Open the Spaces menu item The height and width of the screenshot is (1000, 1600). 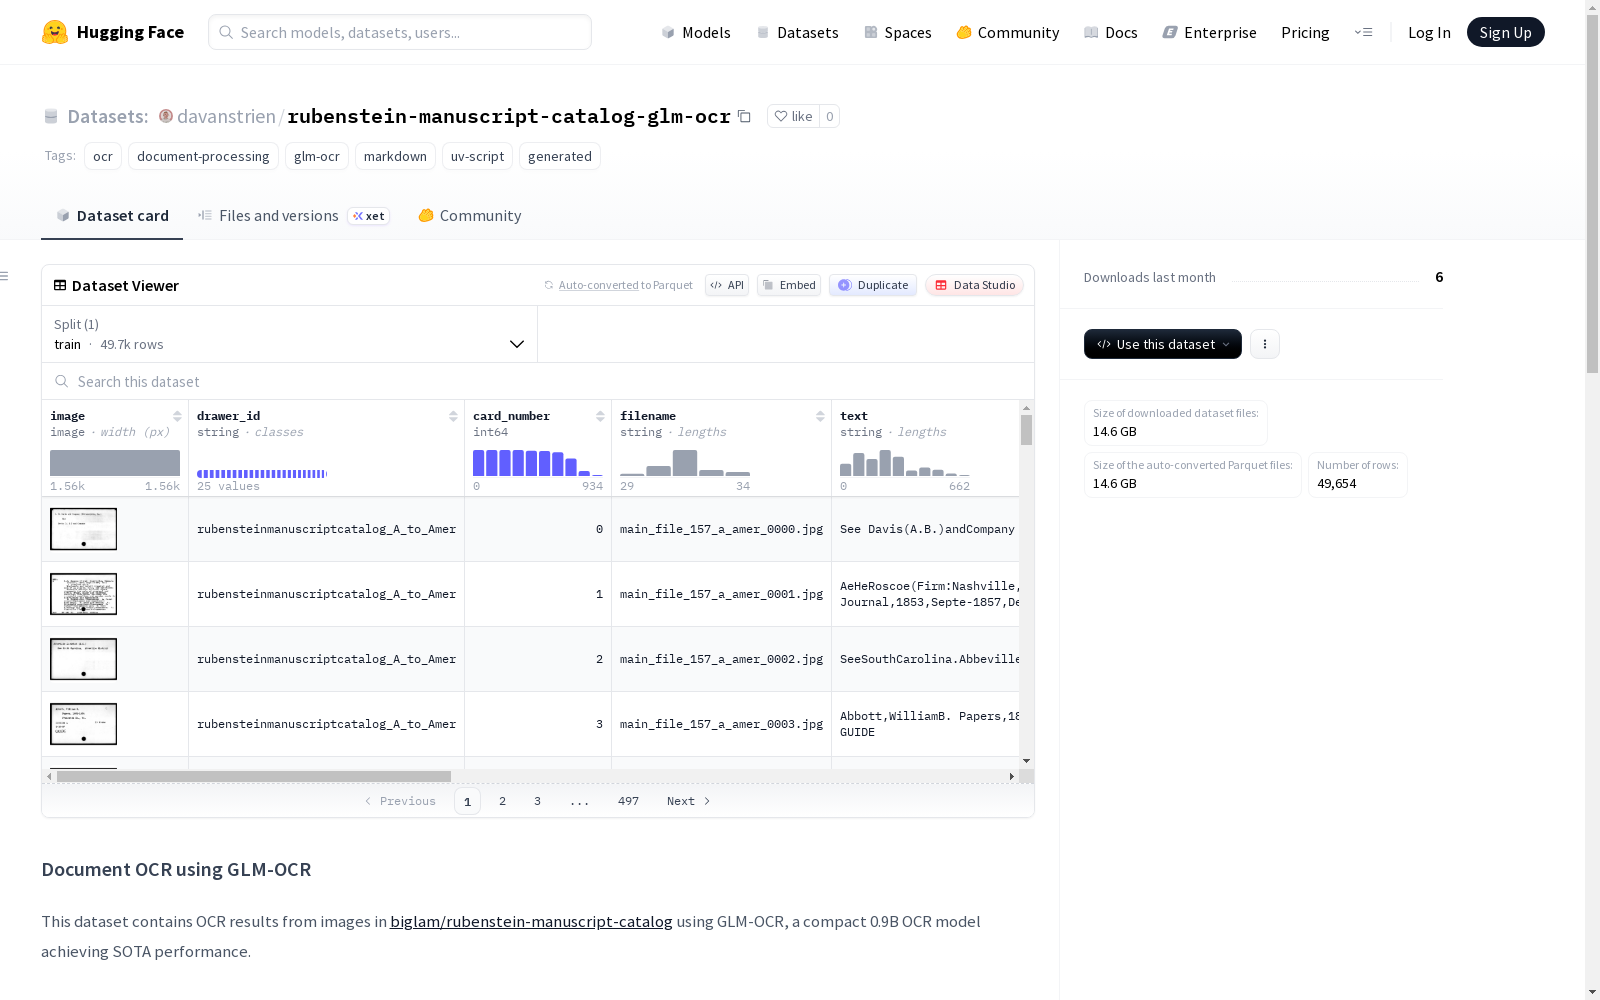tap(897, 32)
